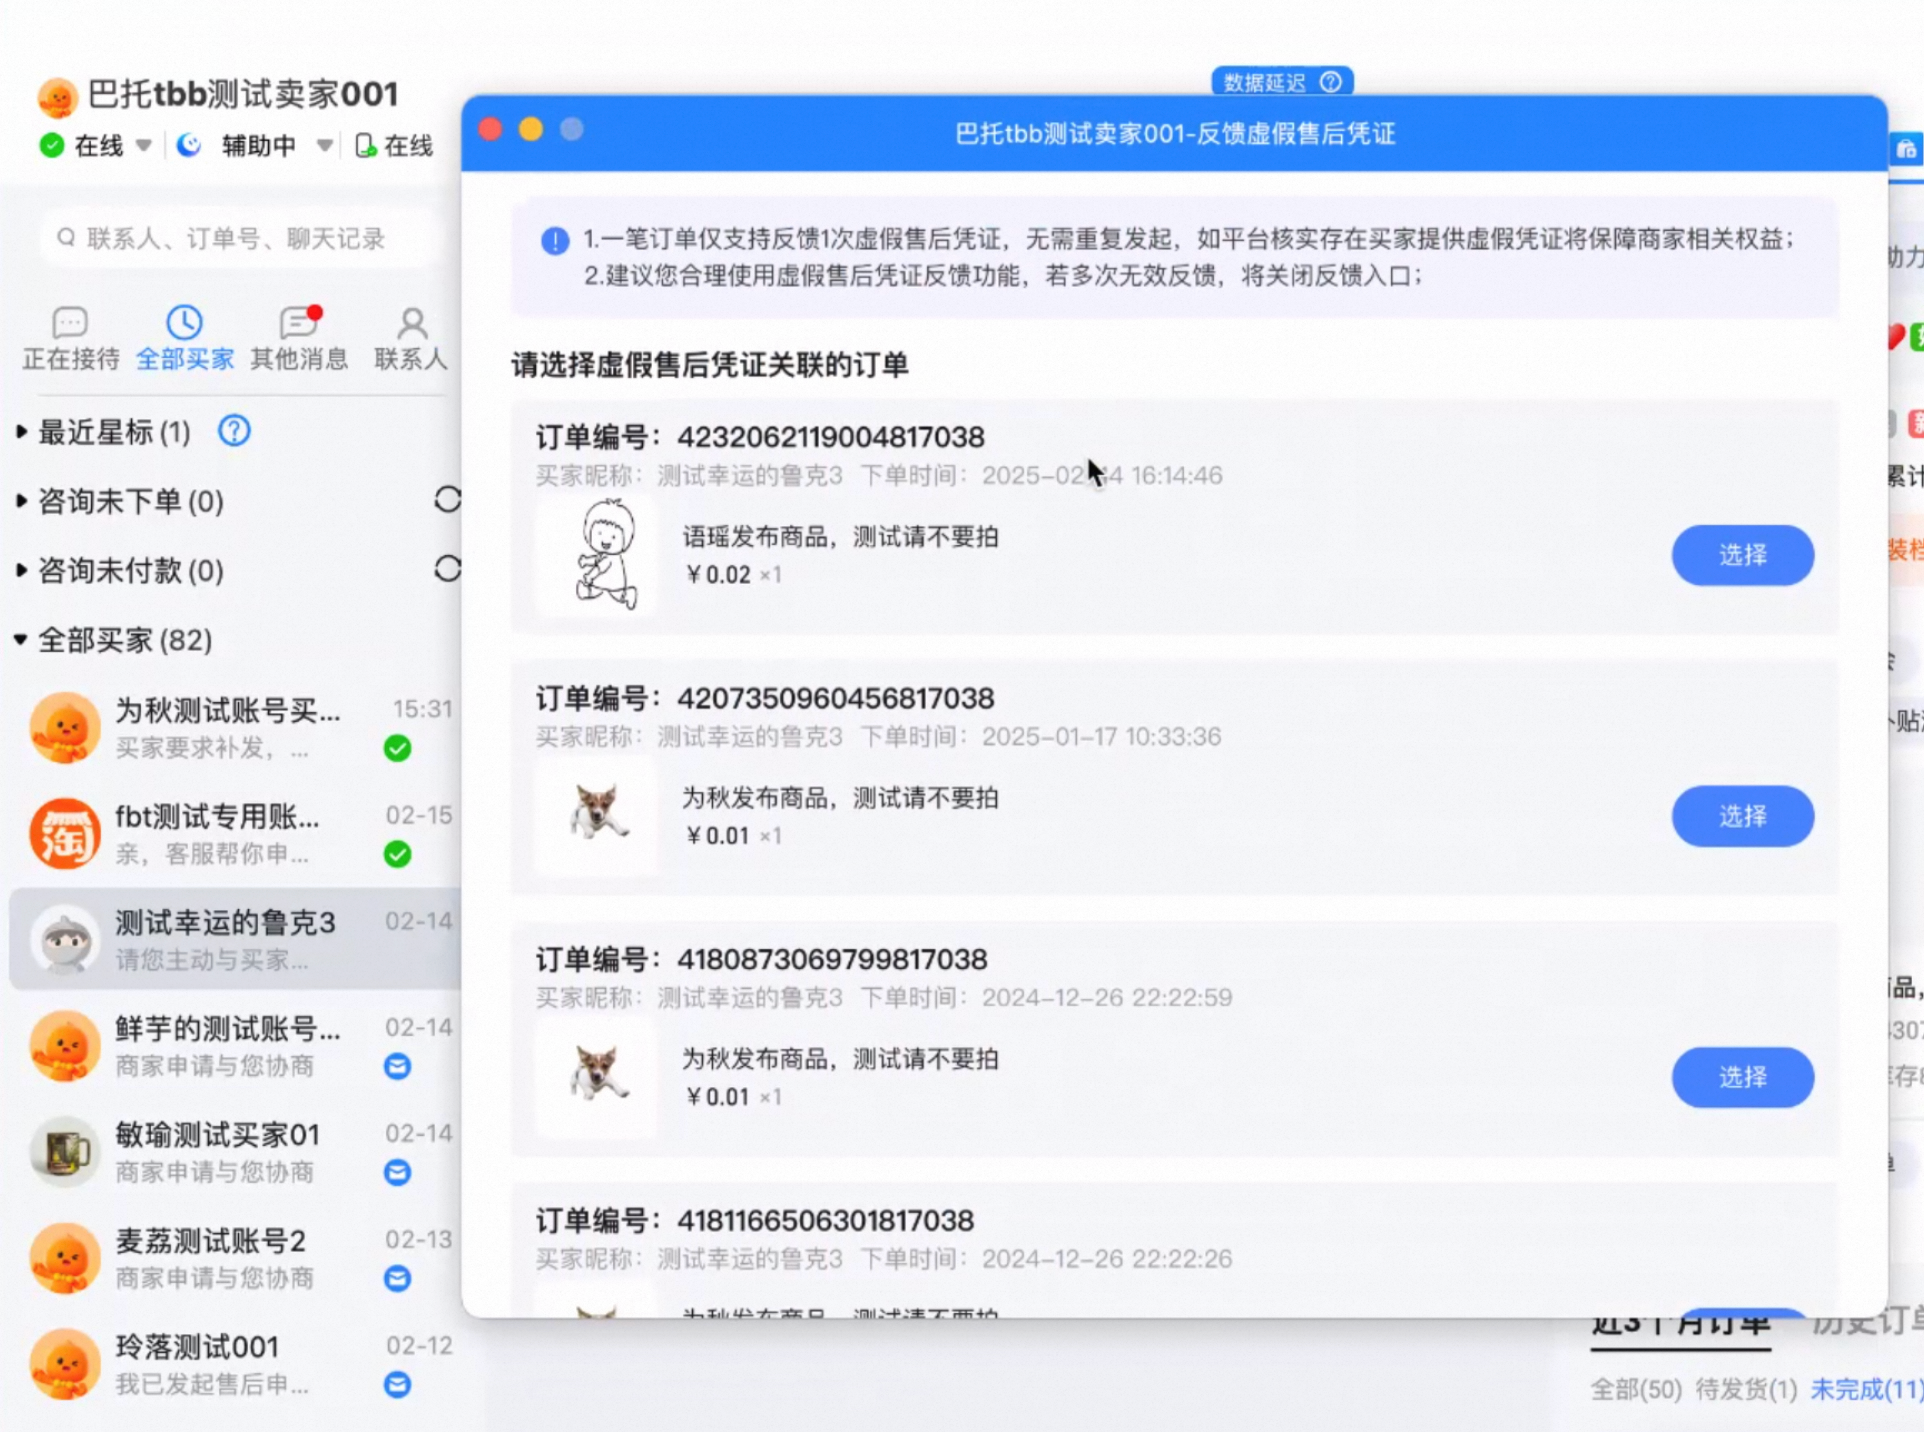Click the search field for contacts and orders
The image size is (1924, 1432).
coord(240,238)
